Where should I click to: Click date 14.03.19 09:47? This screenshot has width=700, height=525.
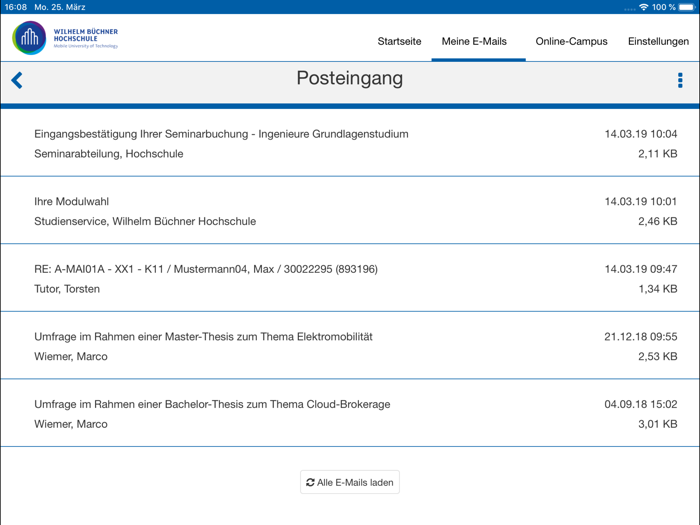641,269
